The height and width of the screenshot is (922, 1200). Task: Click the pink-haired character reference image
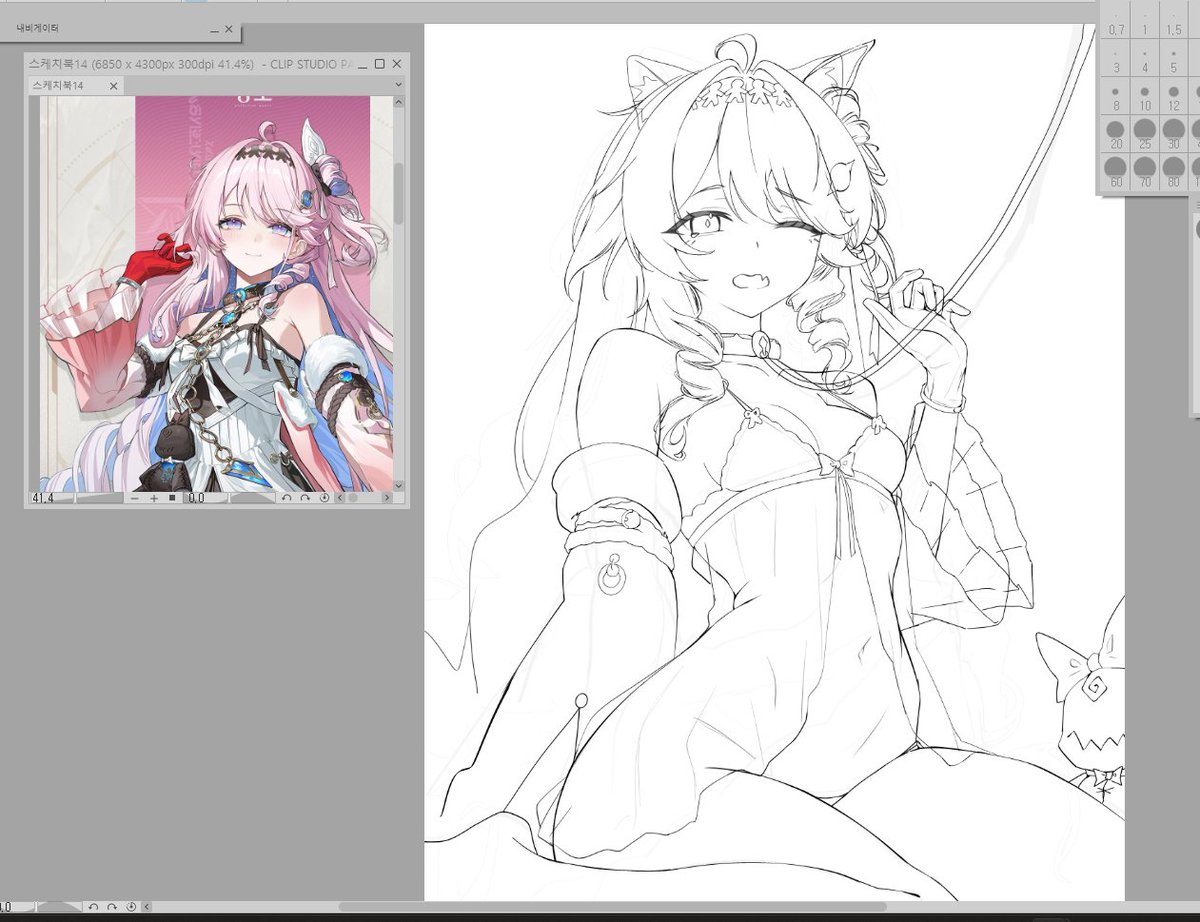click(215, 293)
